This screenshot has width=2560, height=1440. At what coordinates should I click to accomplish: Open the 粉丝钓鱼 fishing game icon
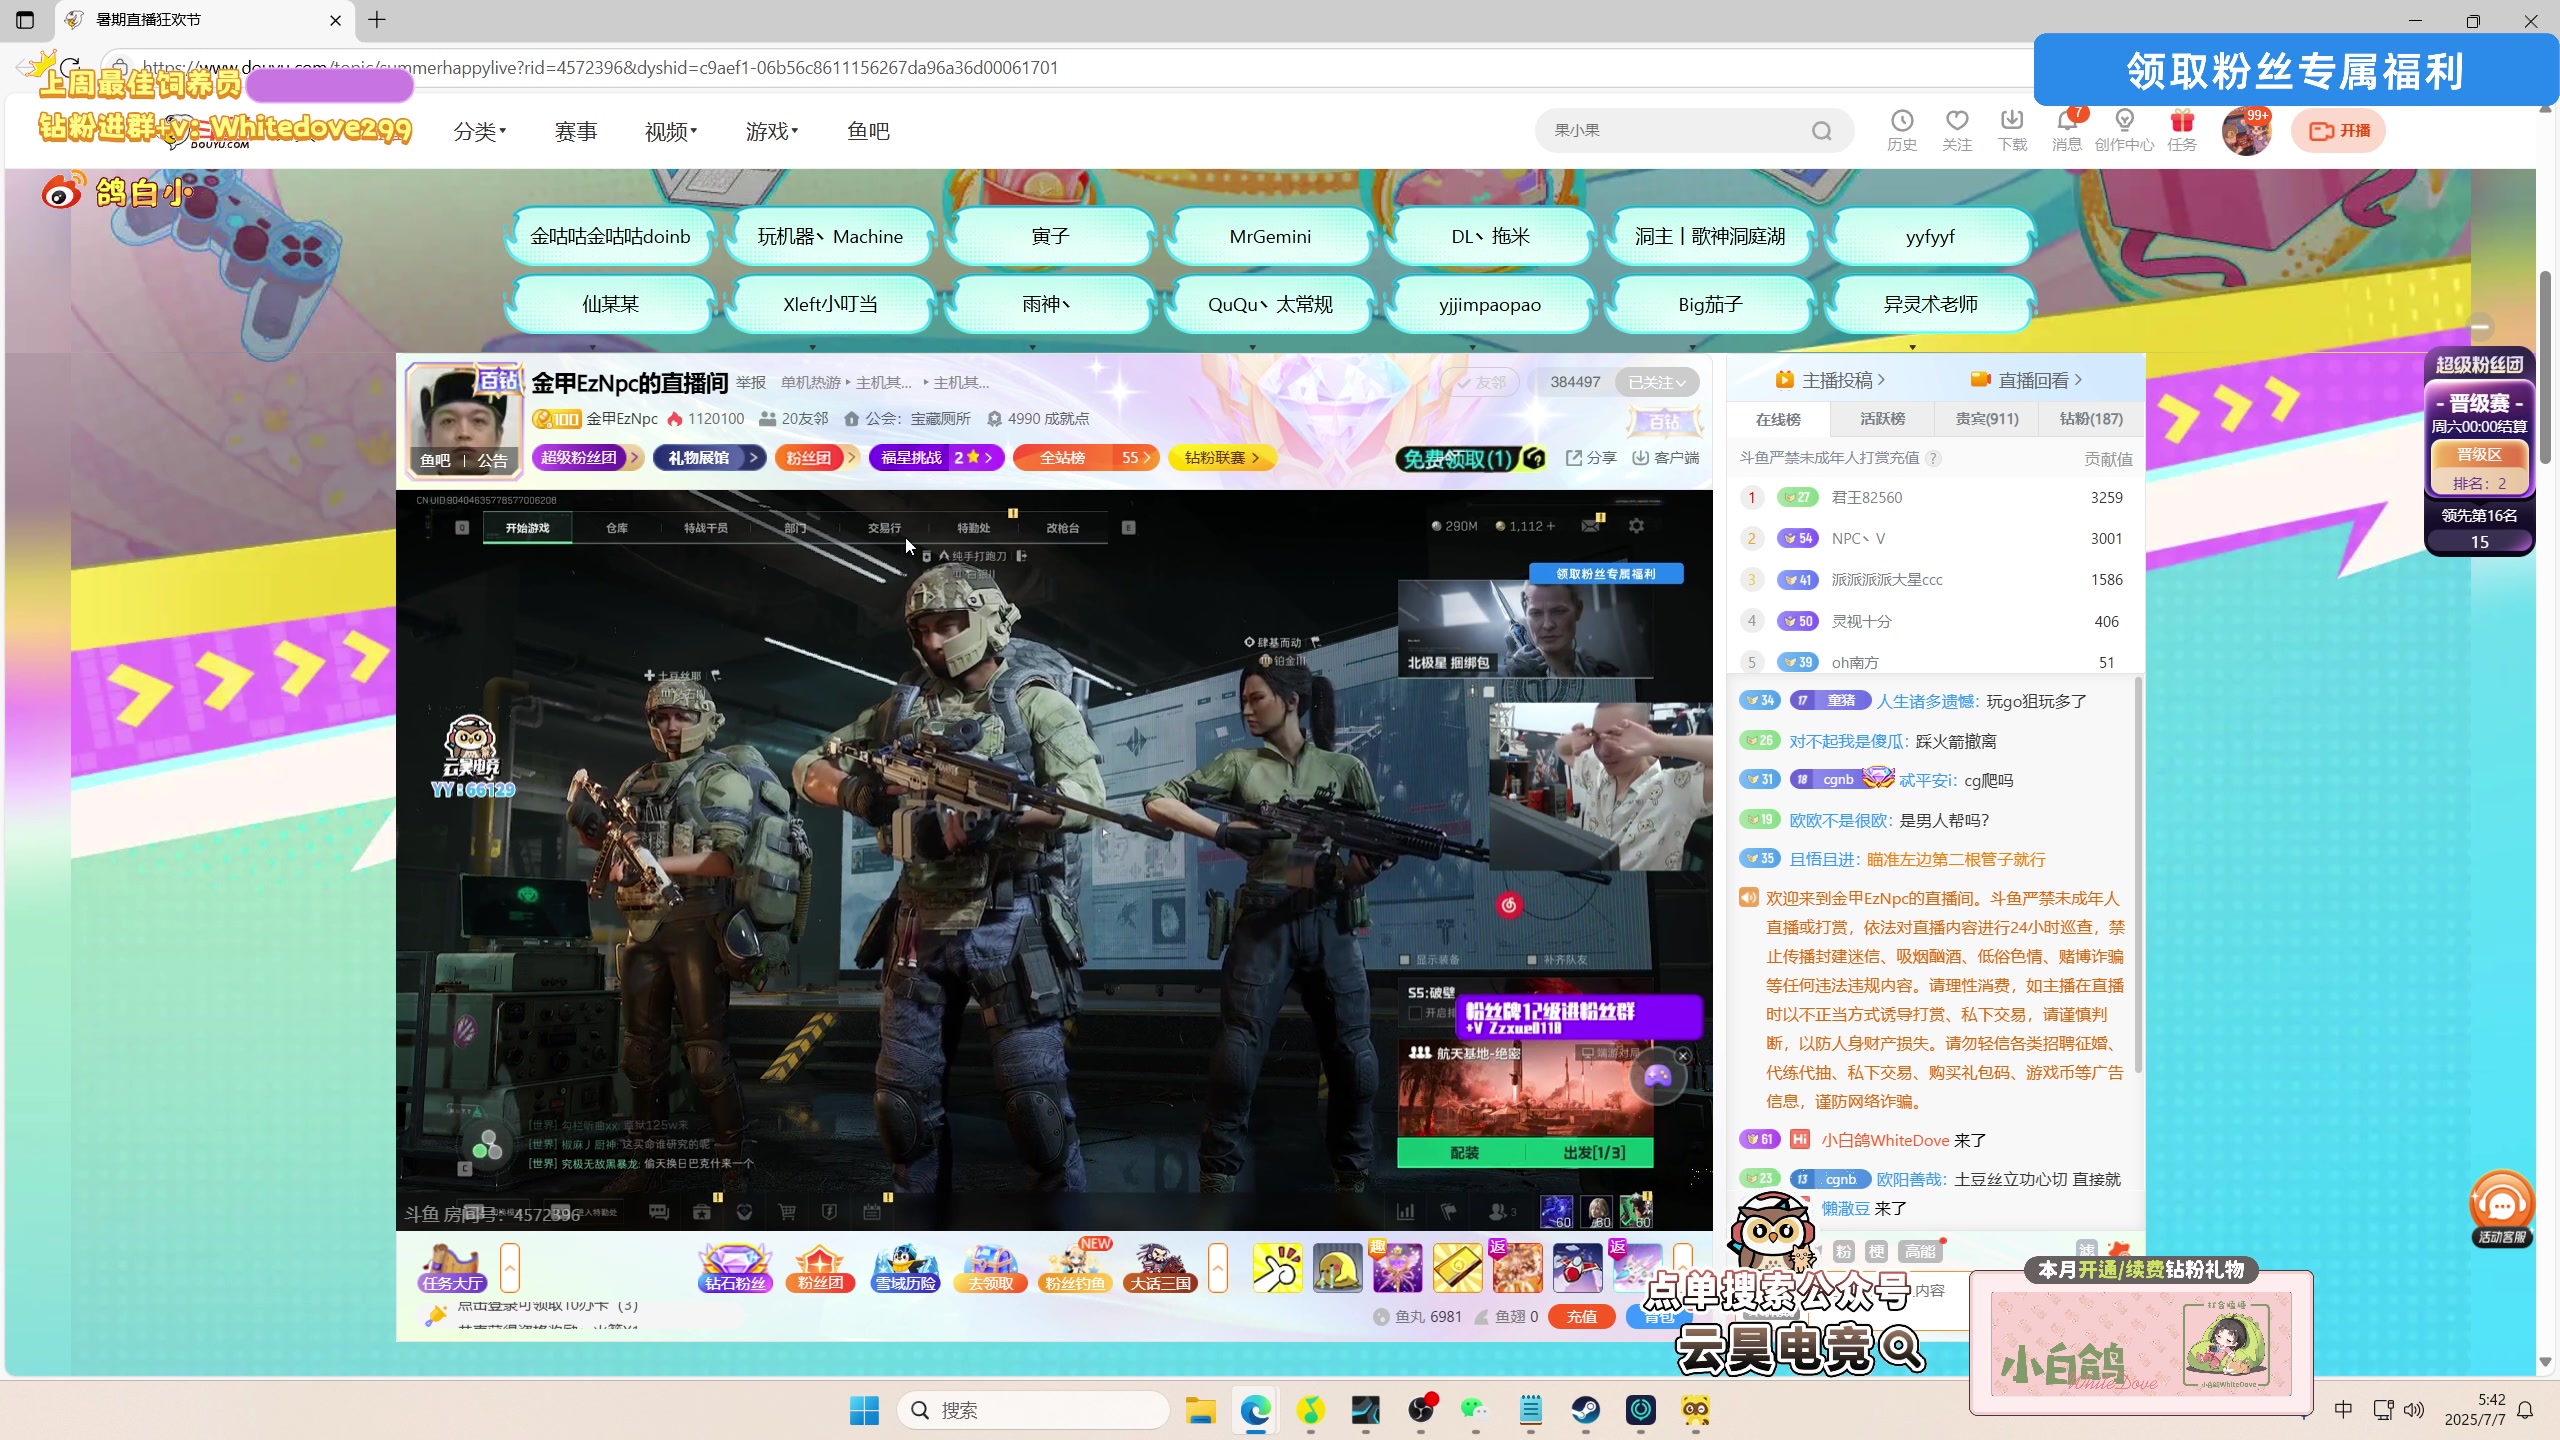click(1075, 1268)
